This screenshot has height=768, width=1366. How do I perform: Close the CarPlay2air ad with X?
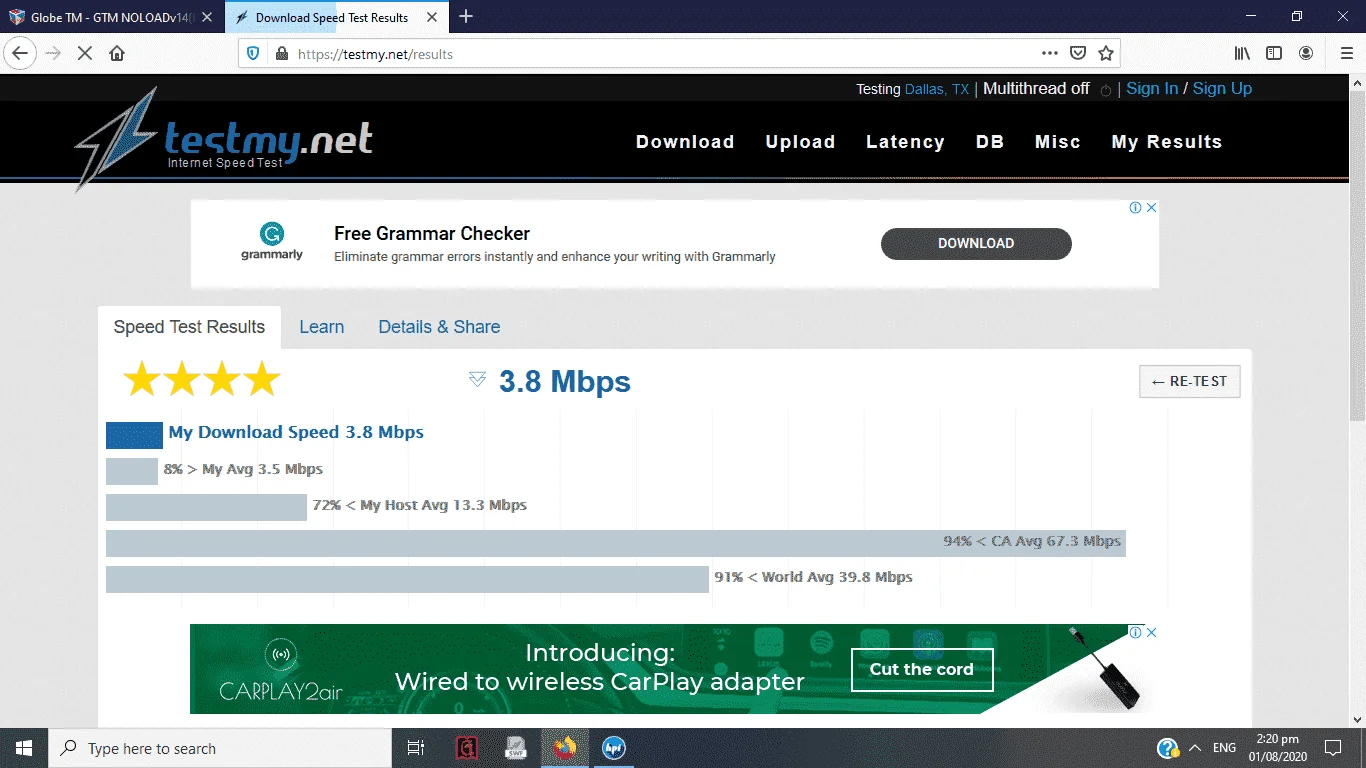[1151, 632]
